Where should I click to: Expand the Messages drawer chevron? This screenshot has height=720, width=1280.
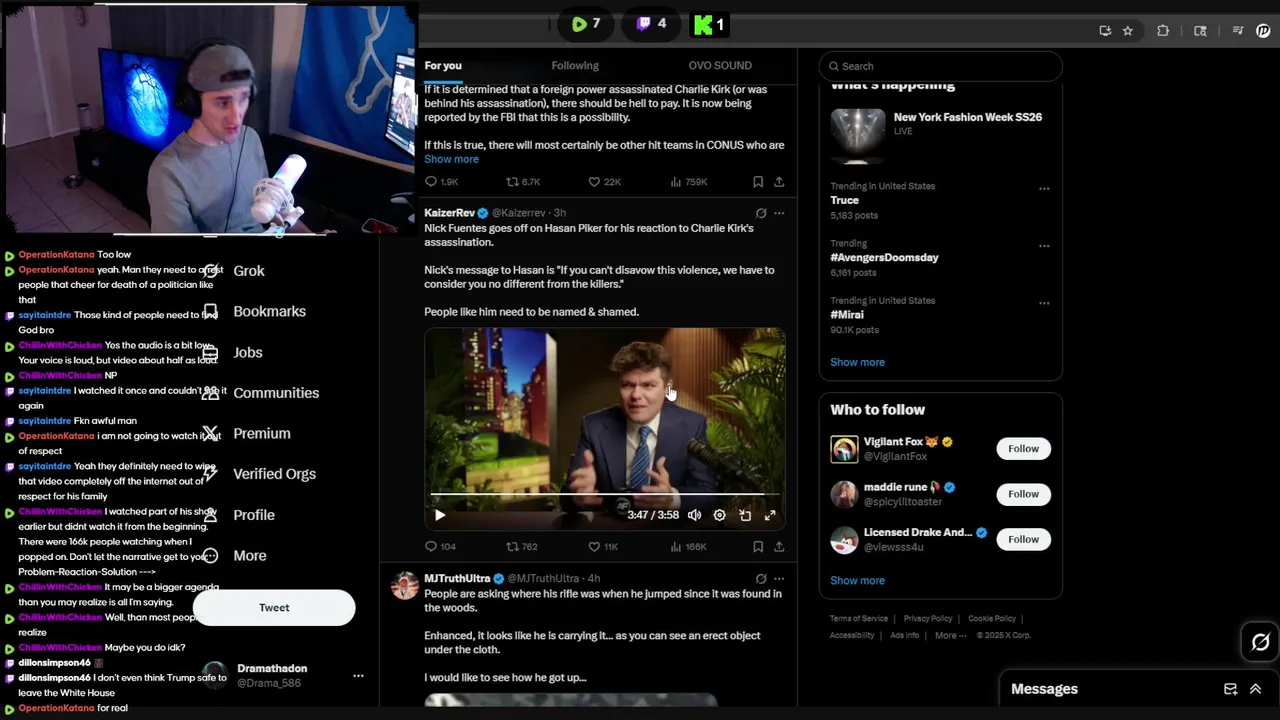pyautogui.click(x=1255, y=689)
